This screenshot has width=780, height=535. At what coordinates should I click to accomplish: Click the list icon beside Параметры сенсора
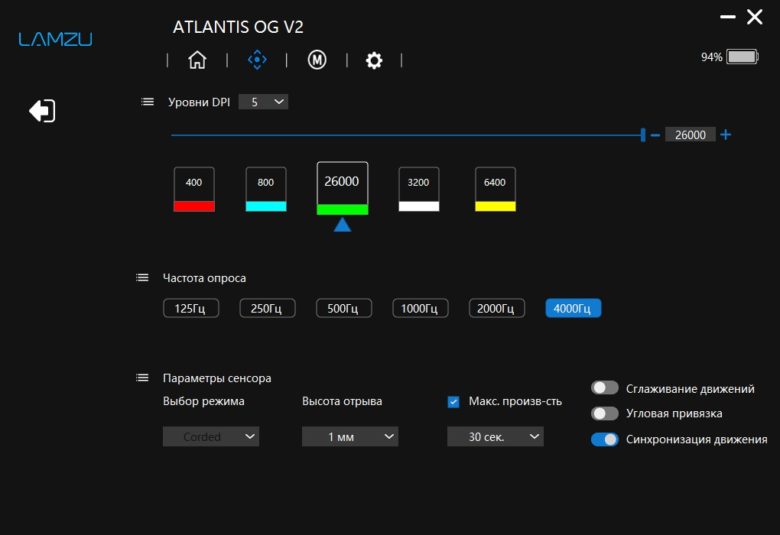pos(142,378)
